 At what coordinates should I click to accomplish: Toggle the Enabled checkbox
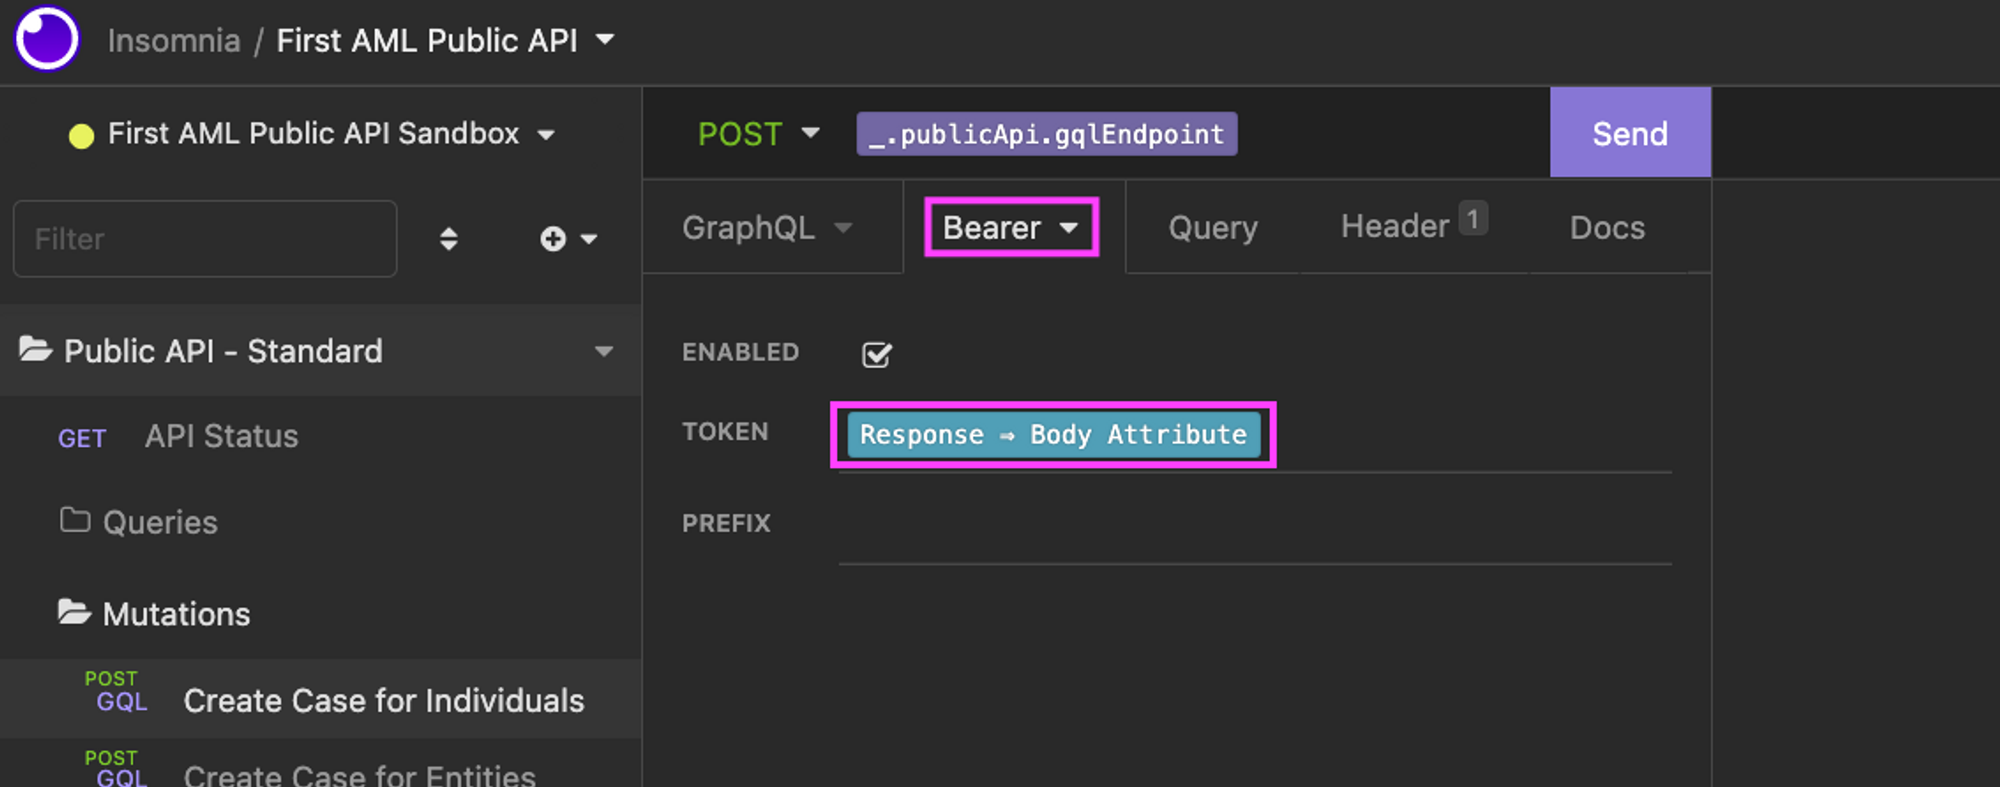[877, 354]
